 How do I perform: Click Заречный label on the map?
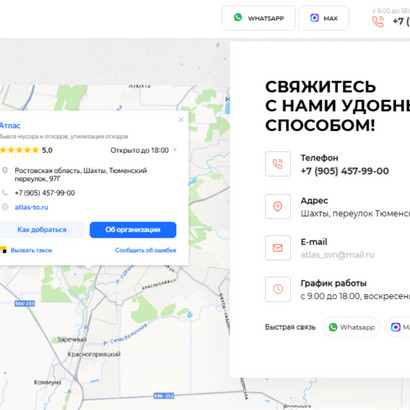(x=72, y=340)
